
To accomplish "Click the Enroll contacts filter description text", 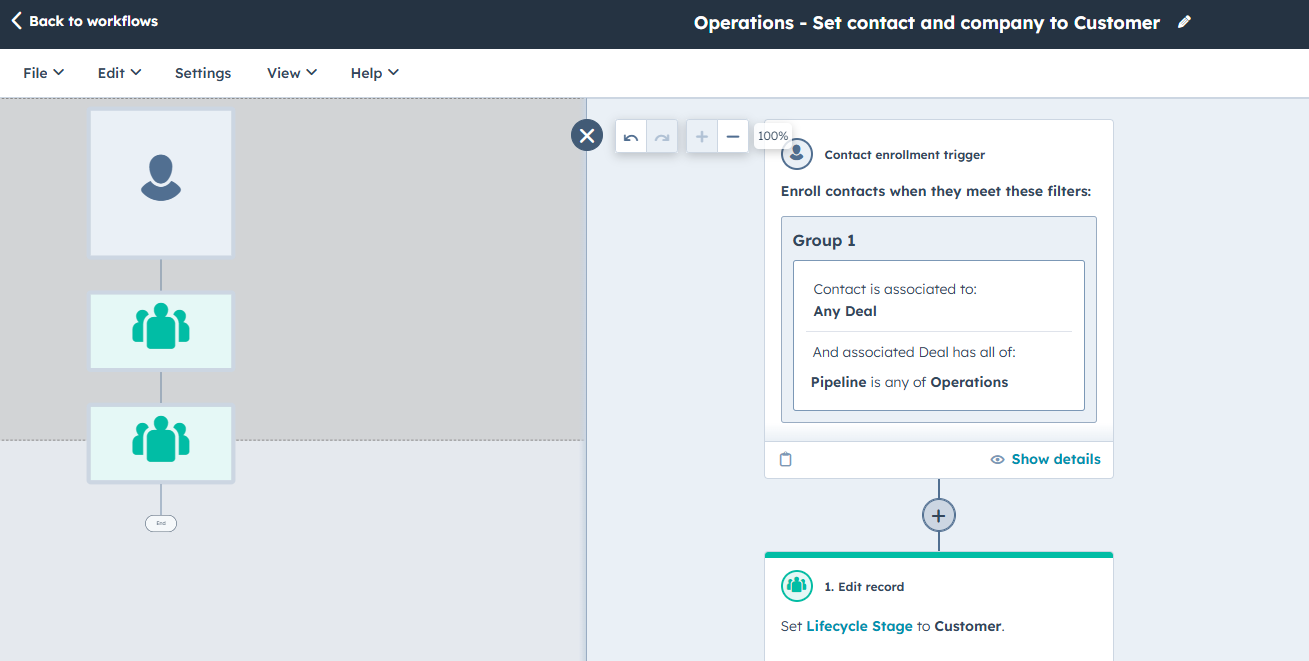I will tap(936, 191).
